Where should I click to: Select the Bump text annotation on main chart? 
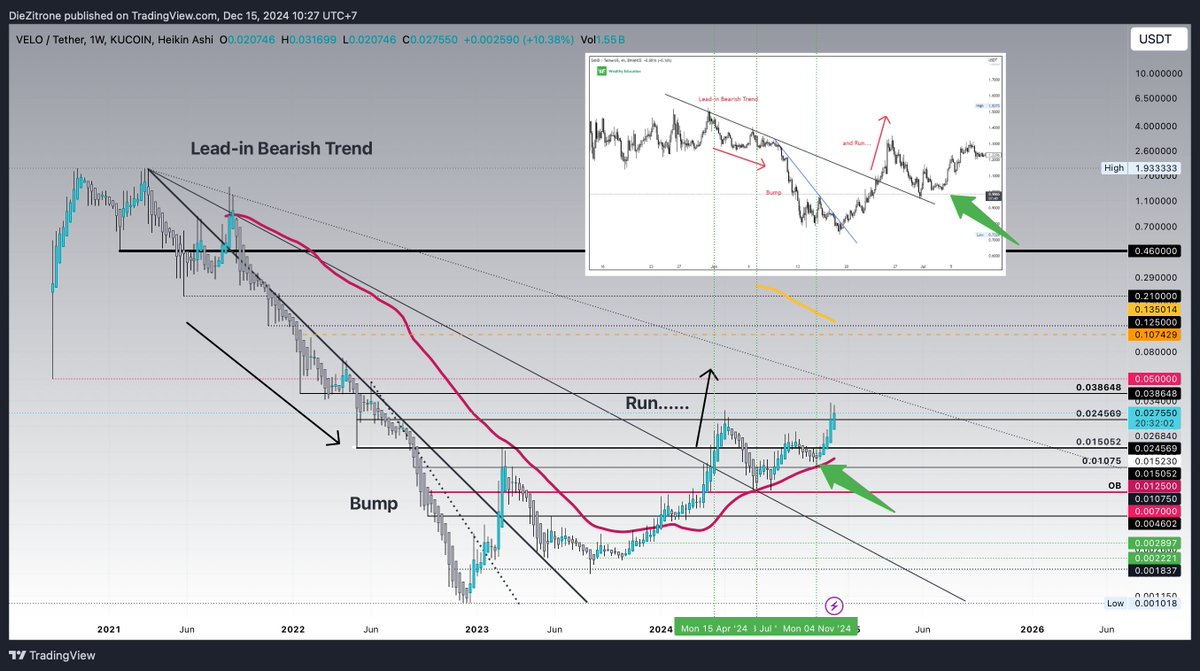(x=373, y=504)
